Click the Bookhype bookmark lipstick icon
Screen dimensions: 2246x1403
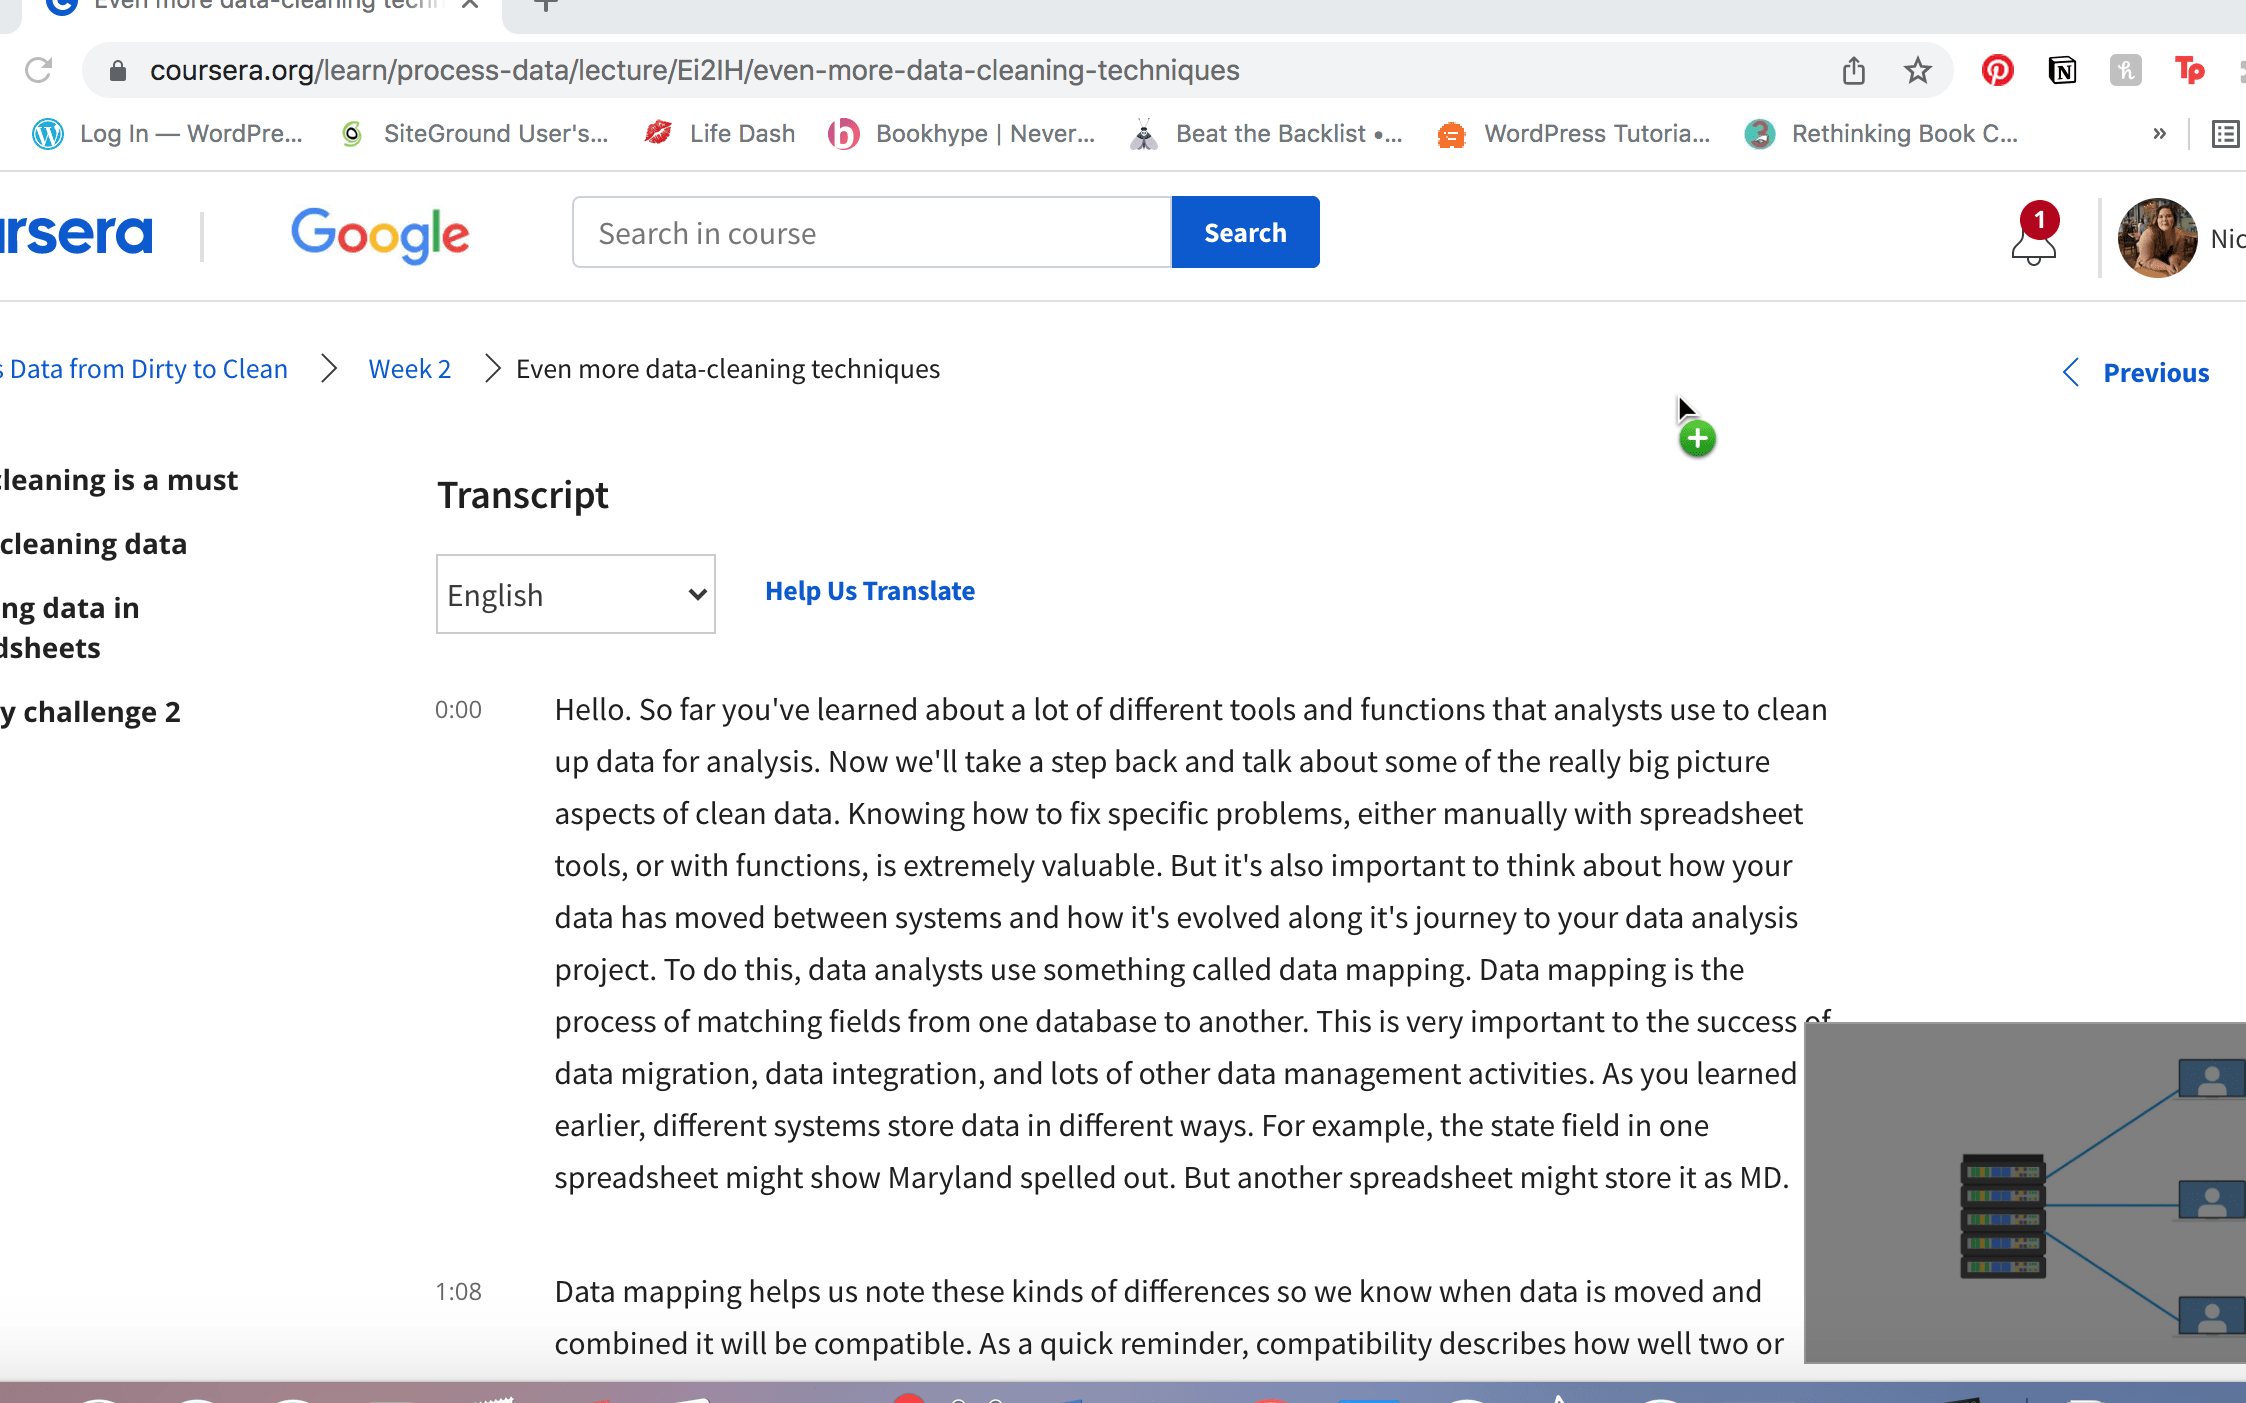coord(844,133)
